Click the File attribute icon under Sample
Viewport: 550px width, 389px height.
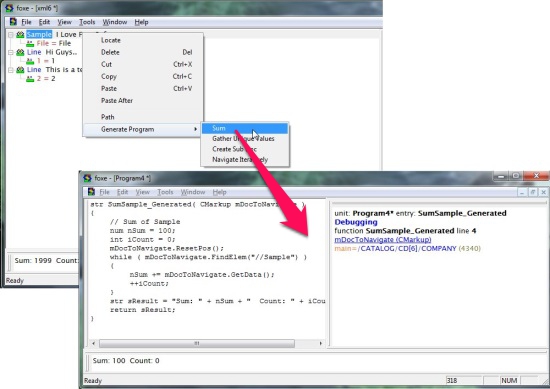30,43
